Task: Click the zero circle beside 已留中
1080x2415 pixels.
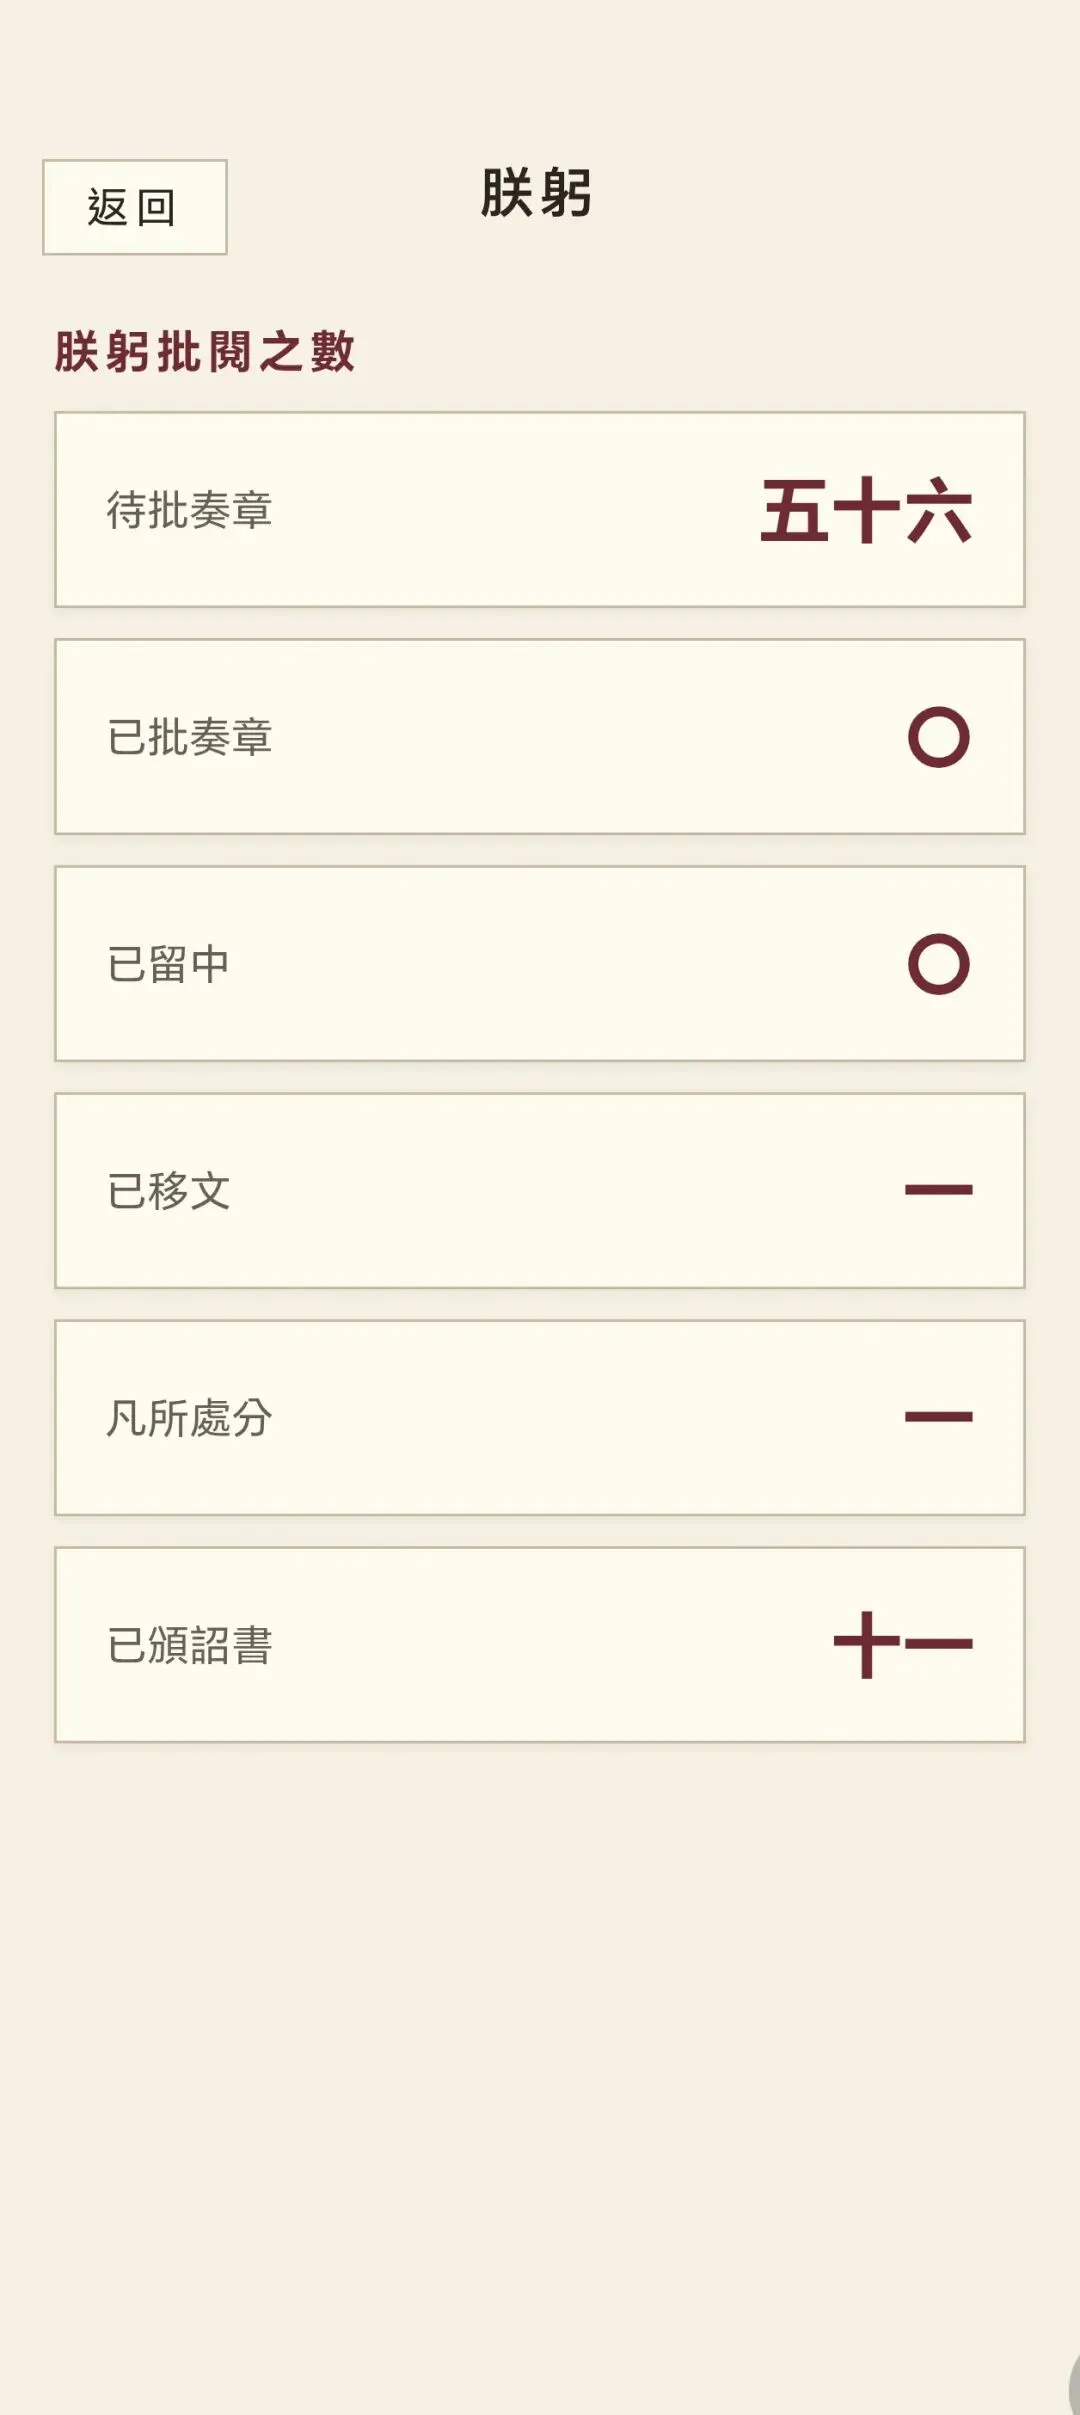Action: pyautogui.click(x=938, y=964)
